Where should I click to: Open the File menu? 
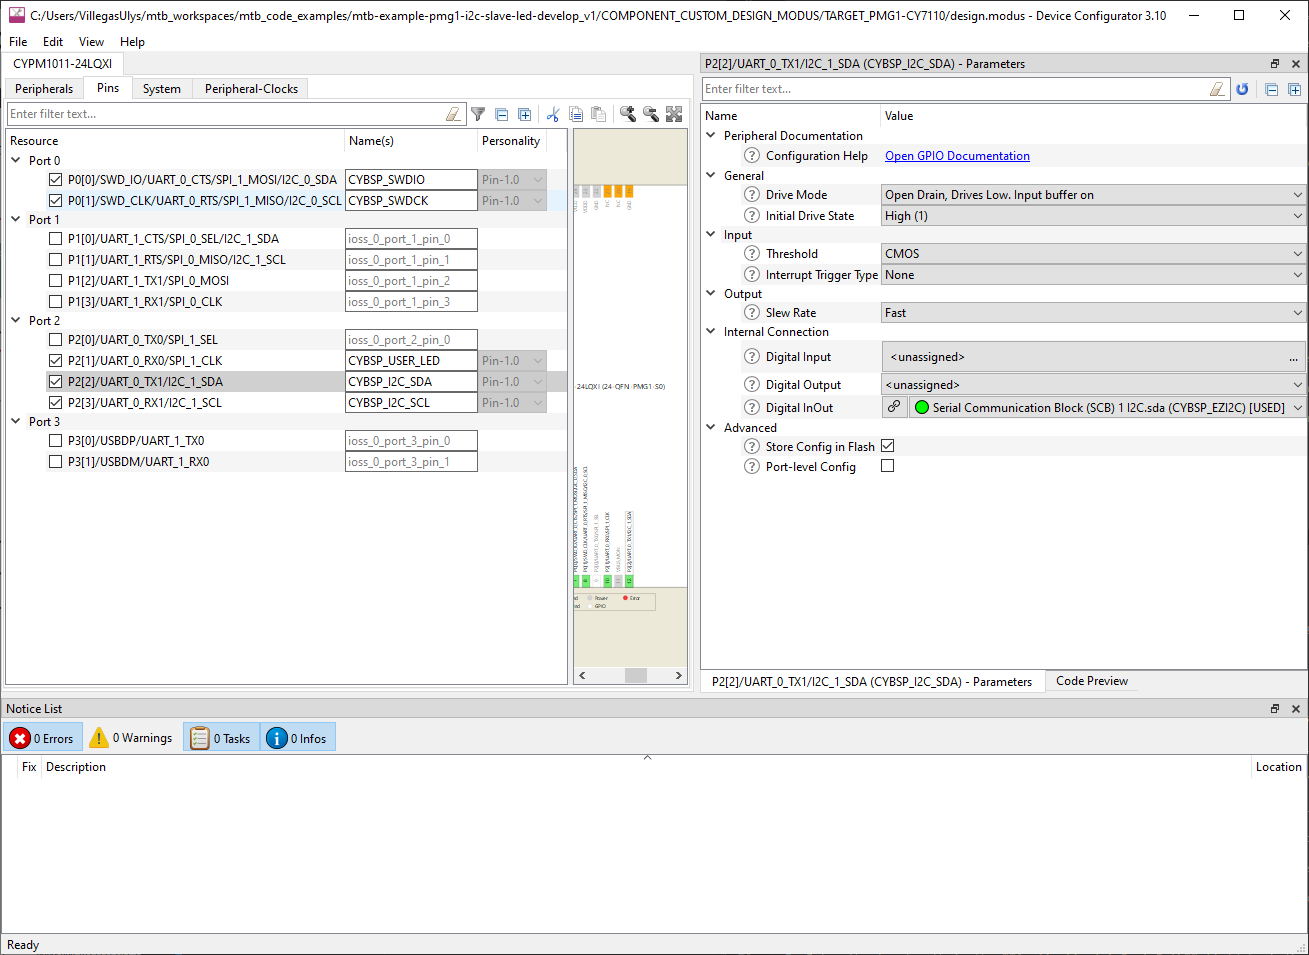[18, 42]
